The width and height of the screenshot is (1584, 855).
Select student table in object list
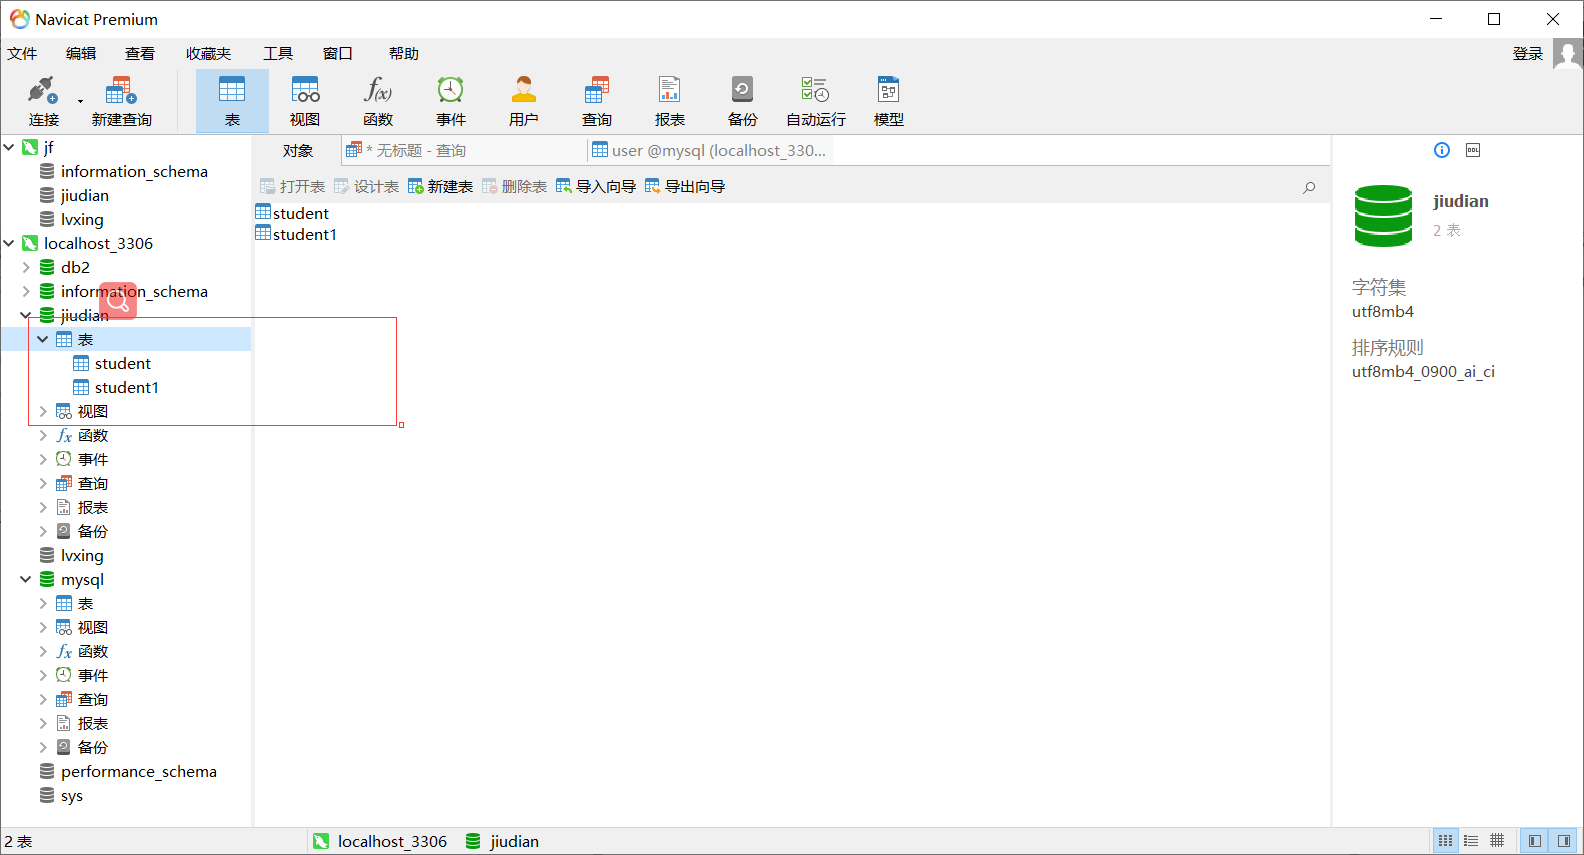[x=292, y=213]
